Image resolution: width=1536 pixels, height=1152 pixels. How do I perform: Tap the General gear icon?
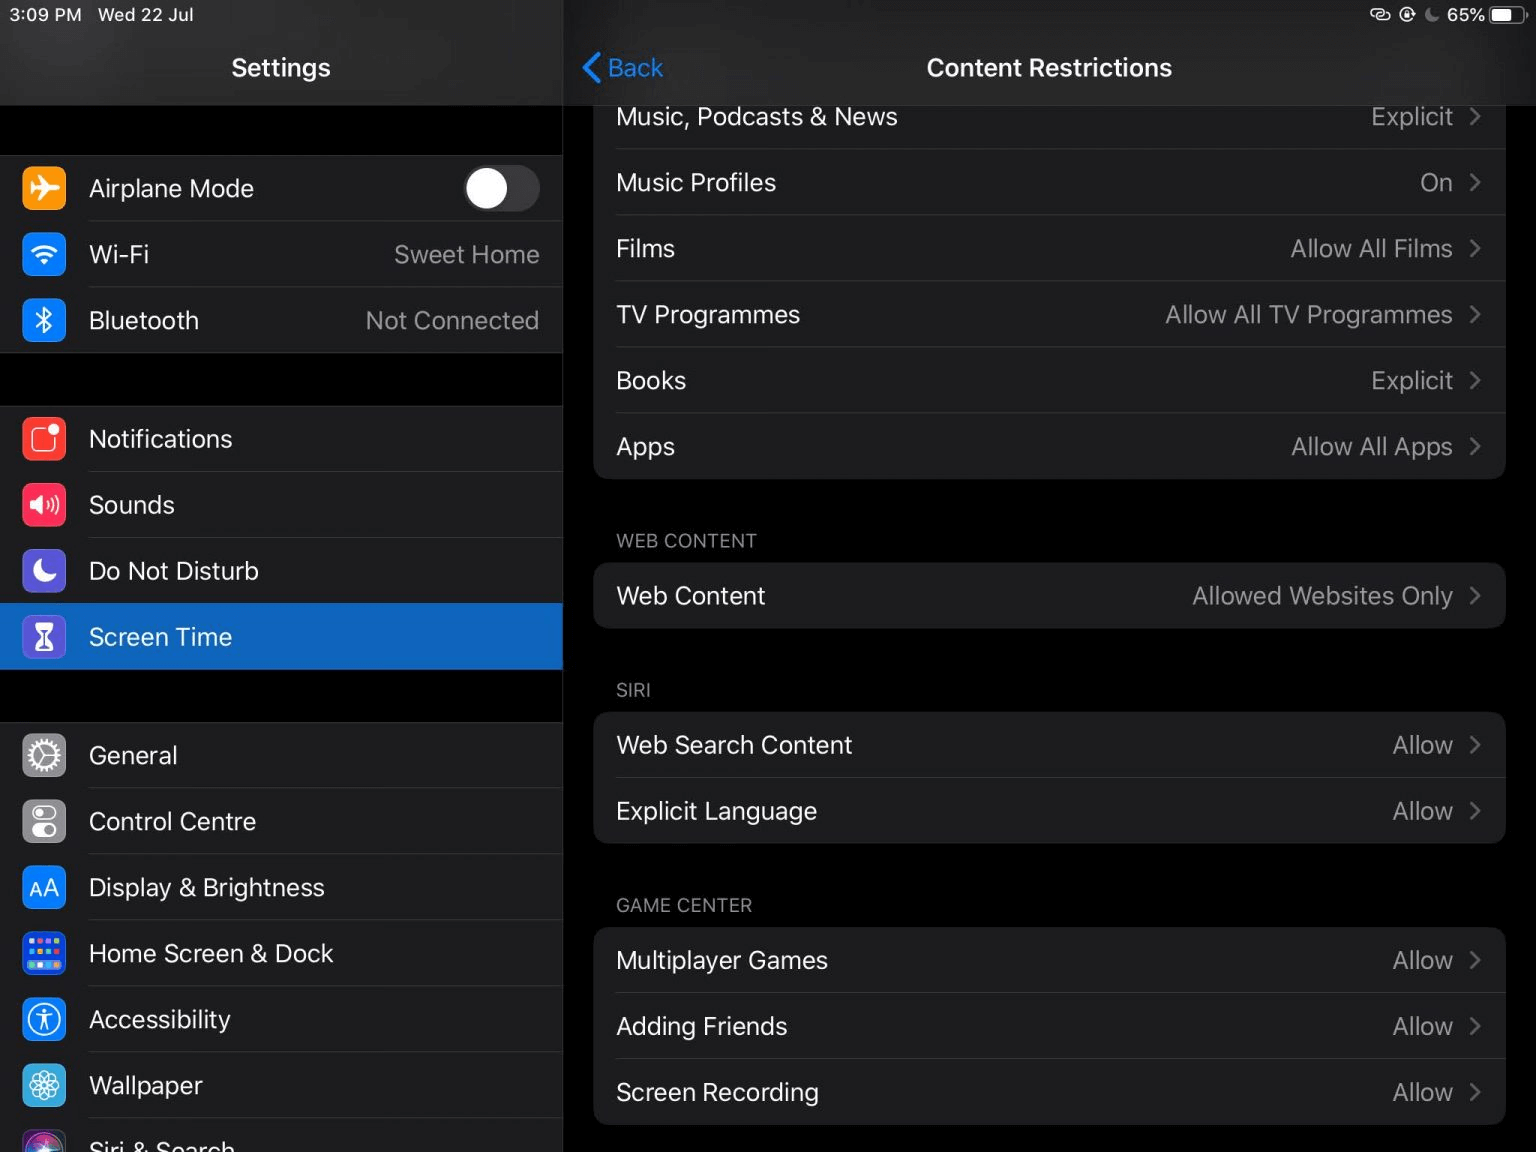point(44,755)
